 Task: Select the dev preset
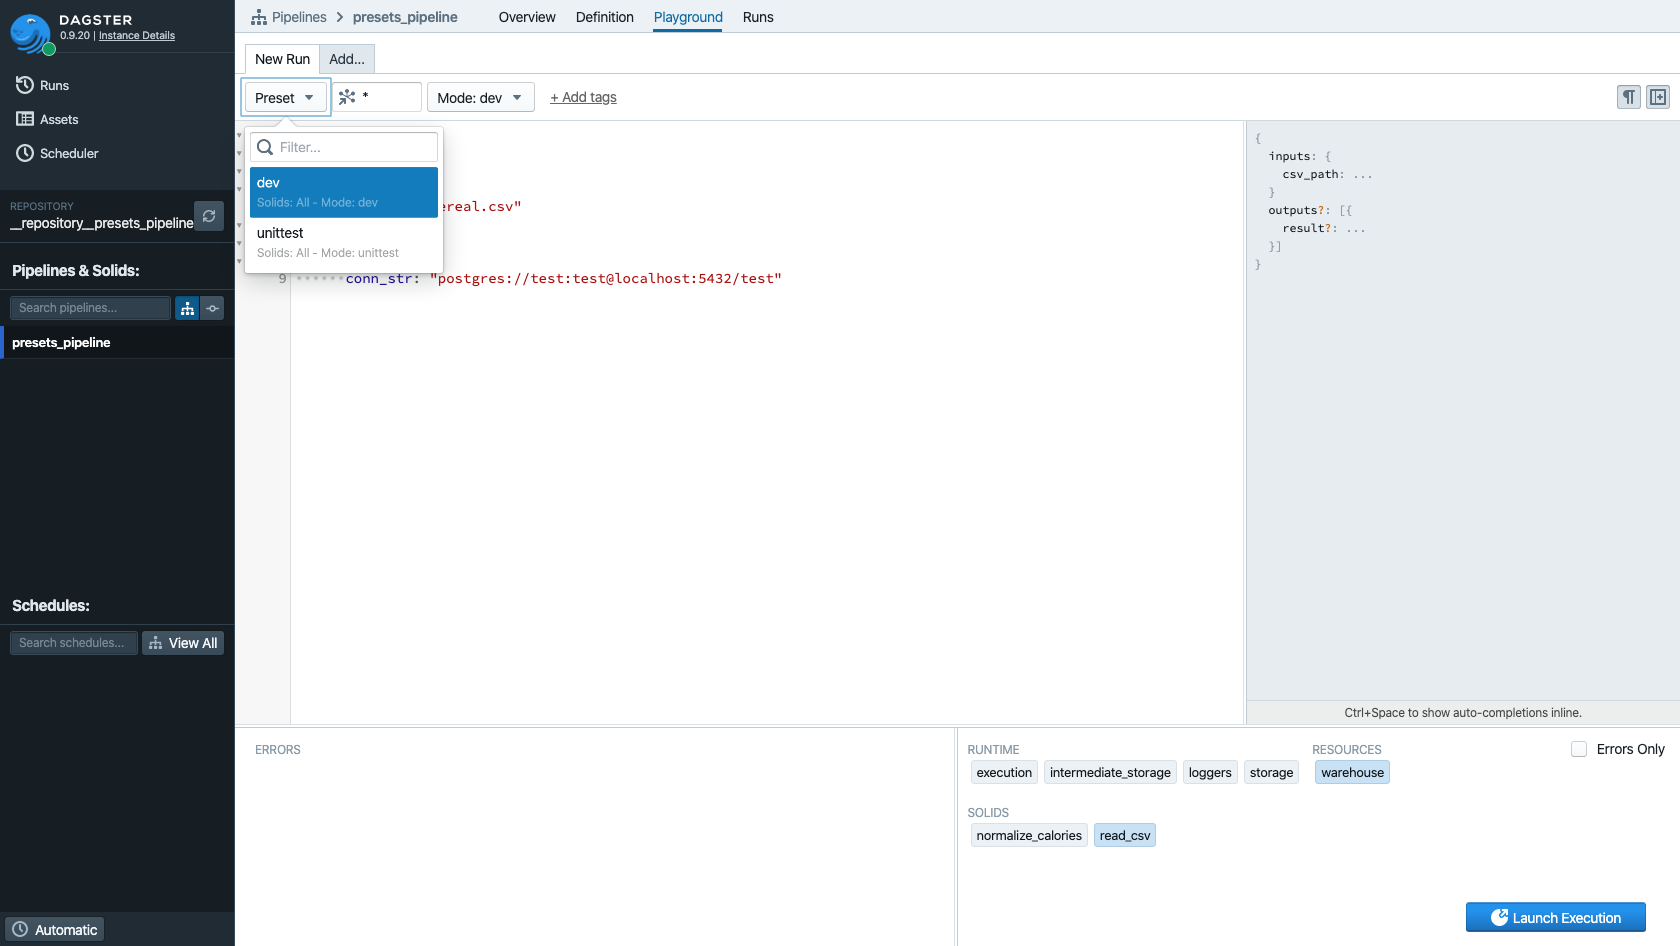click(344, 192)
